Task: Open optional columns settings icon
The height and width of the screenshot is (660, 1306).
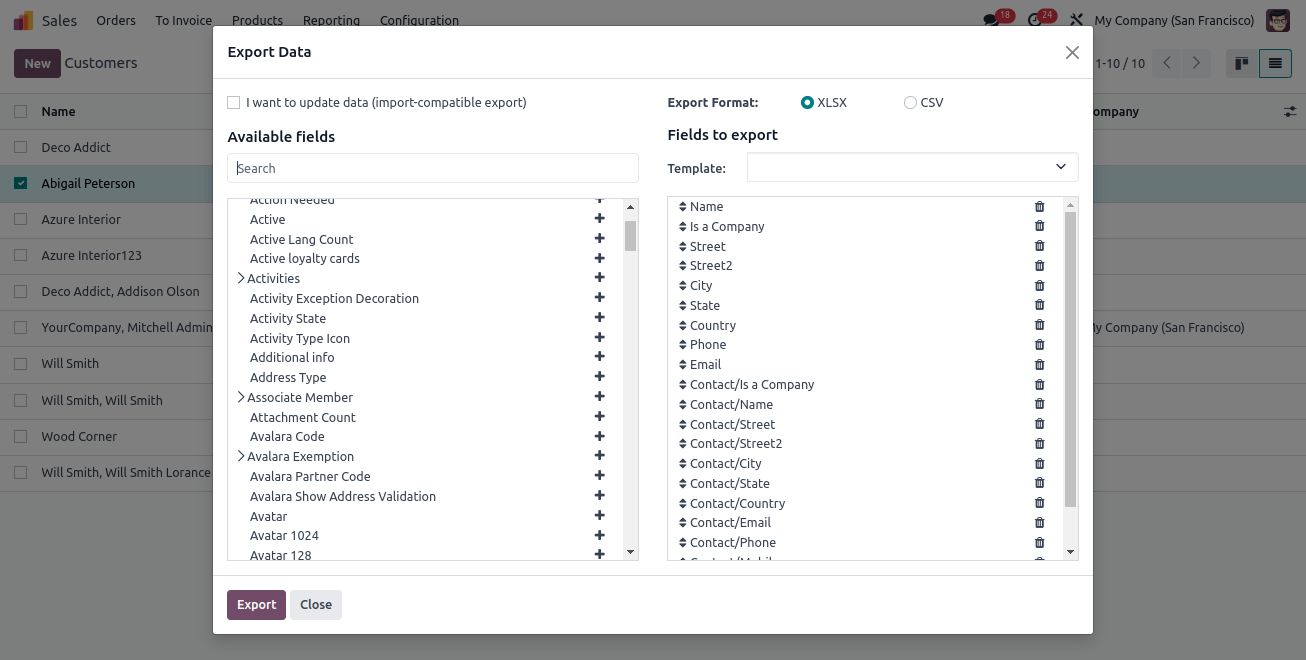Action: point(1290,111)
